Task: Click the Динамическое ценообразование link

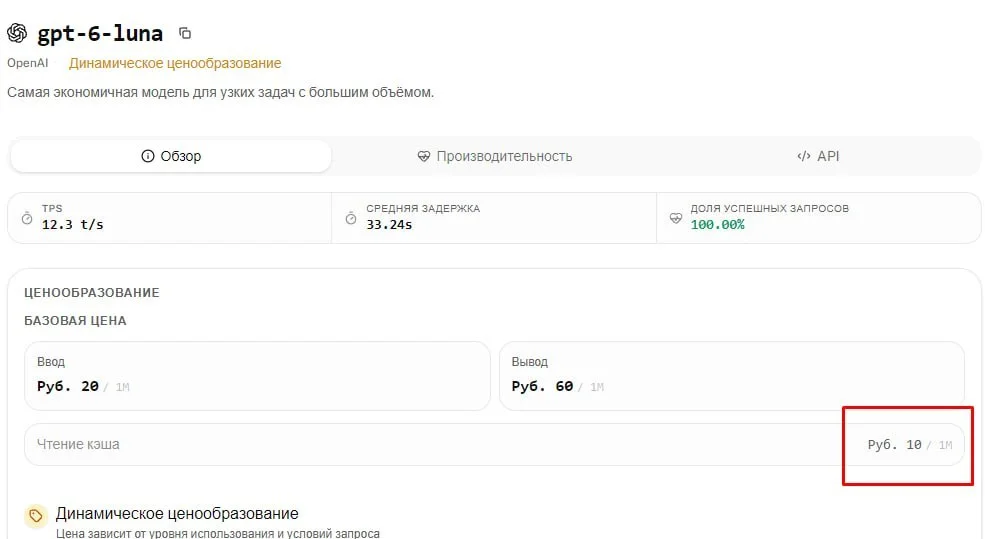Action: (175, 63)
